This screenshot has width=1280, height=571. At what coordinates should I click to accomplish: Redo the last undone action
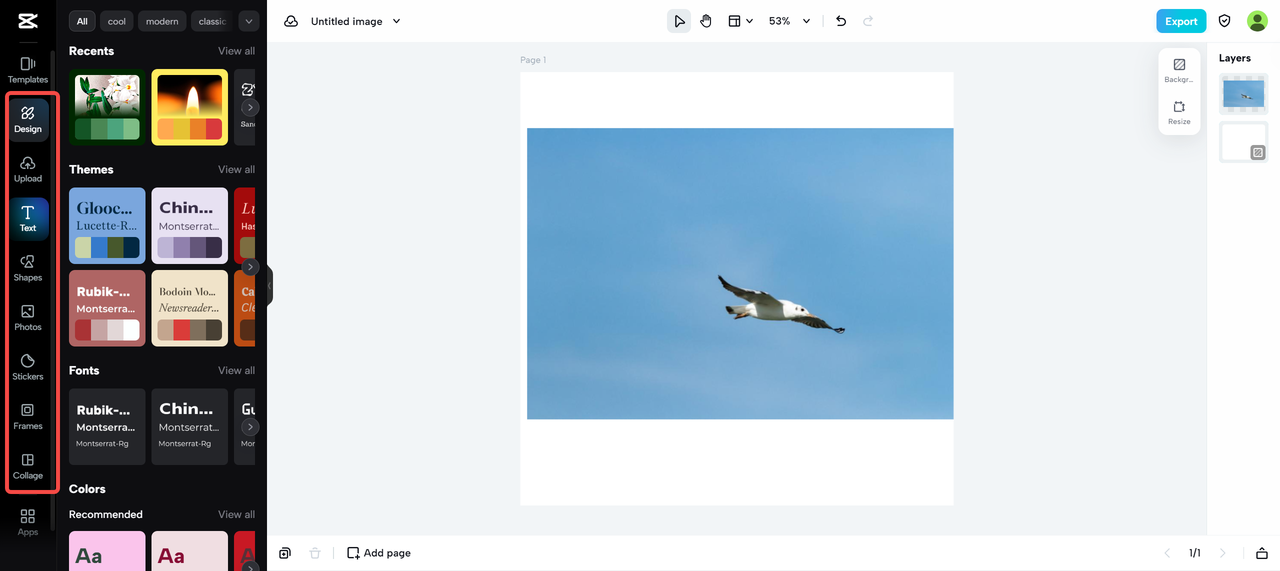point(868,21)
